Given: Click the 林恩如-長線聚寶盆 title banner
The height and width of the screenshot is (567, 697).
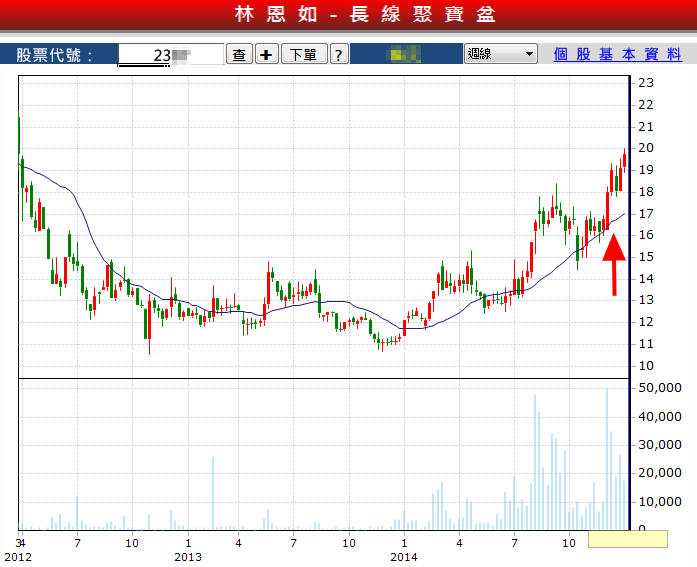Looking at the screenshot, I should pyautogui.click(x=365, y=14).
